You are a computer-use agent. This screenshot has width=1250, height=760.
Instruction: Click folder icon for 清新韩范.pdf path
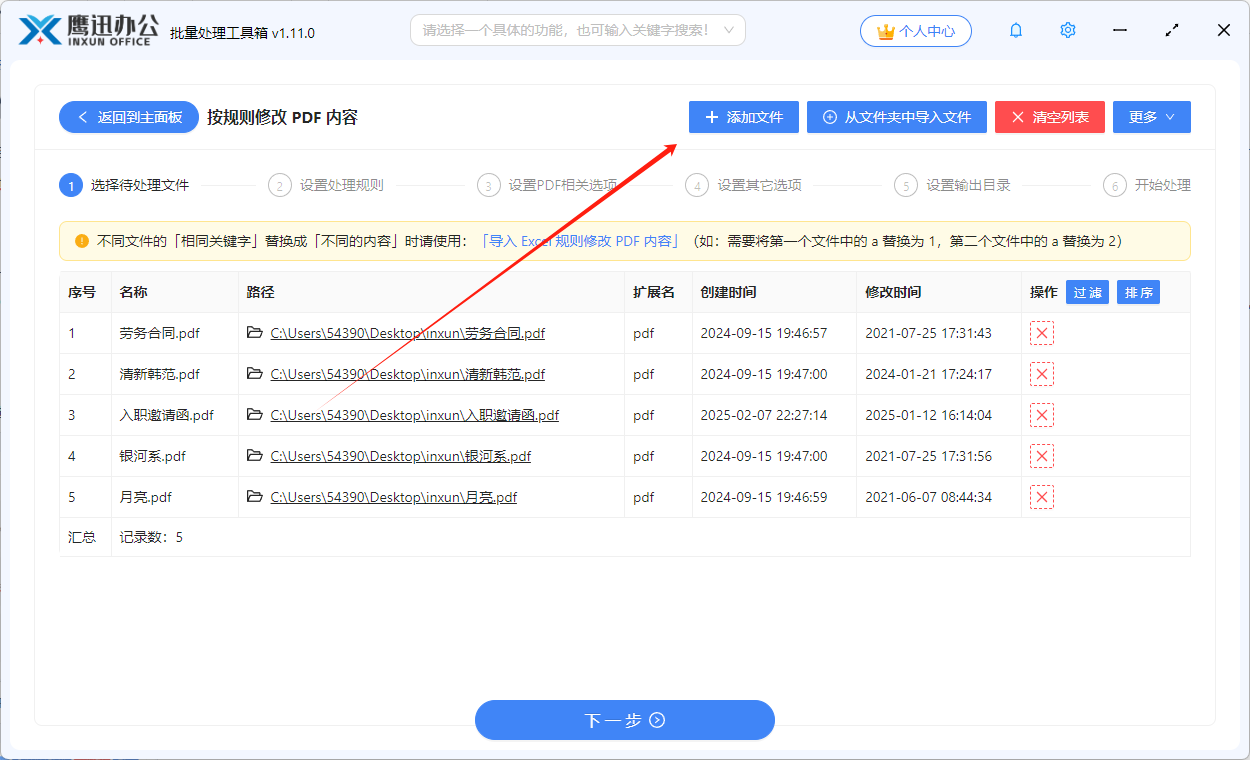[255, 374]
